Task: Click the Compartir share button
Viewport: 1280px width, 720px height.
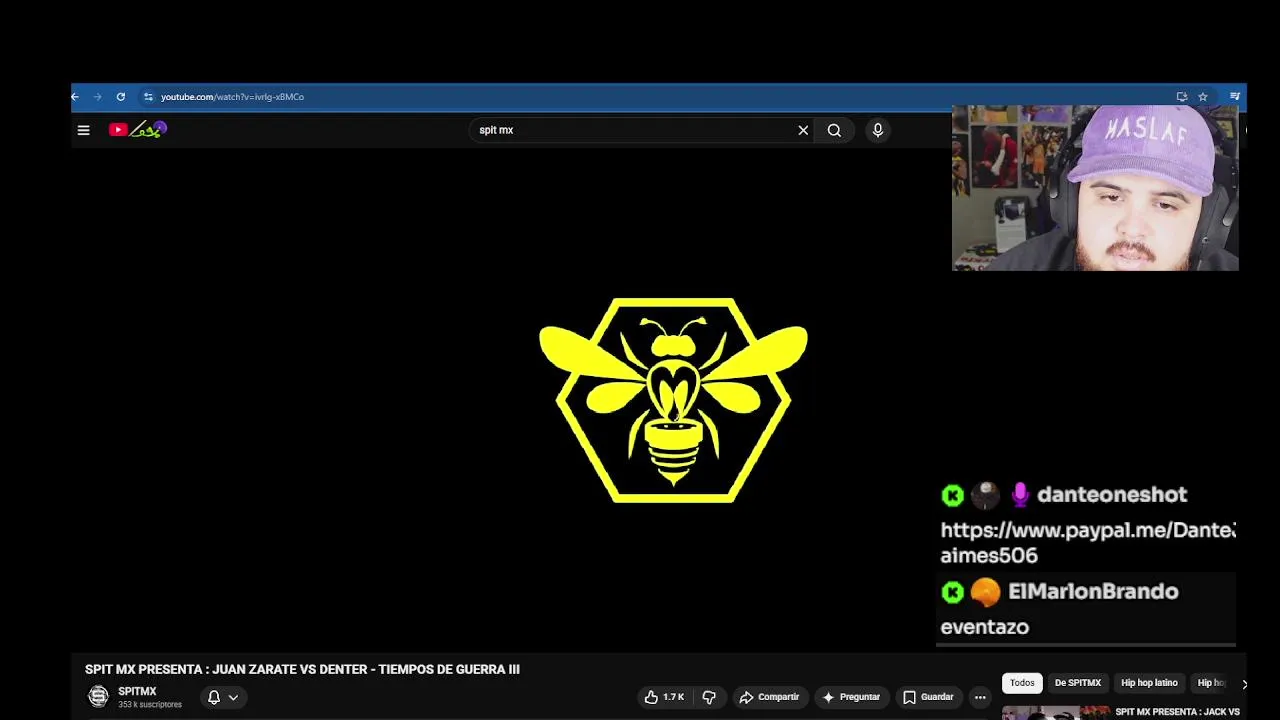Action: (769, 697)
